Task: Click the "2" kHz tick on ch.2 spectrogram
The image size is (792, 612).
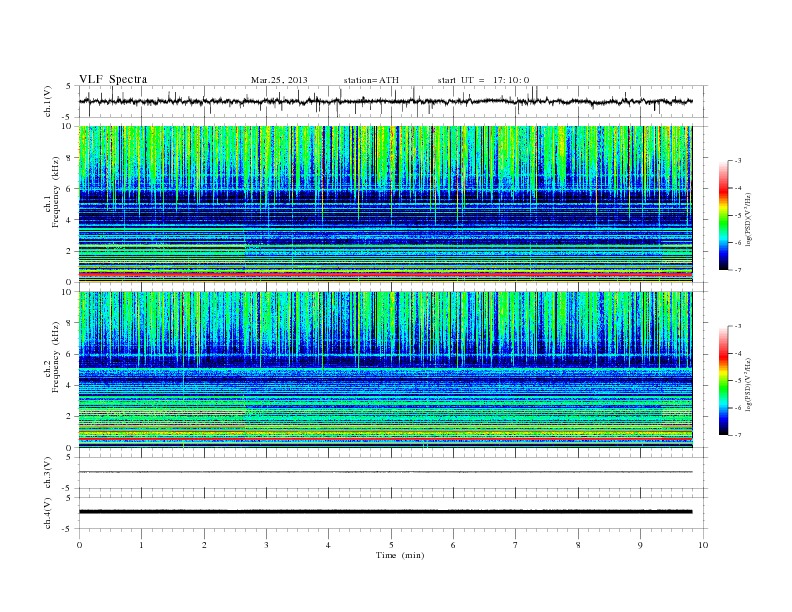Action: tap(69, 417)
